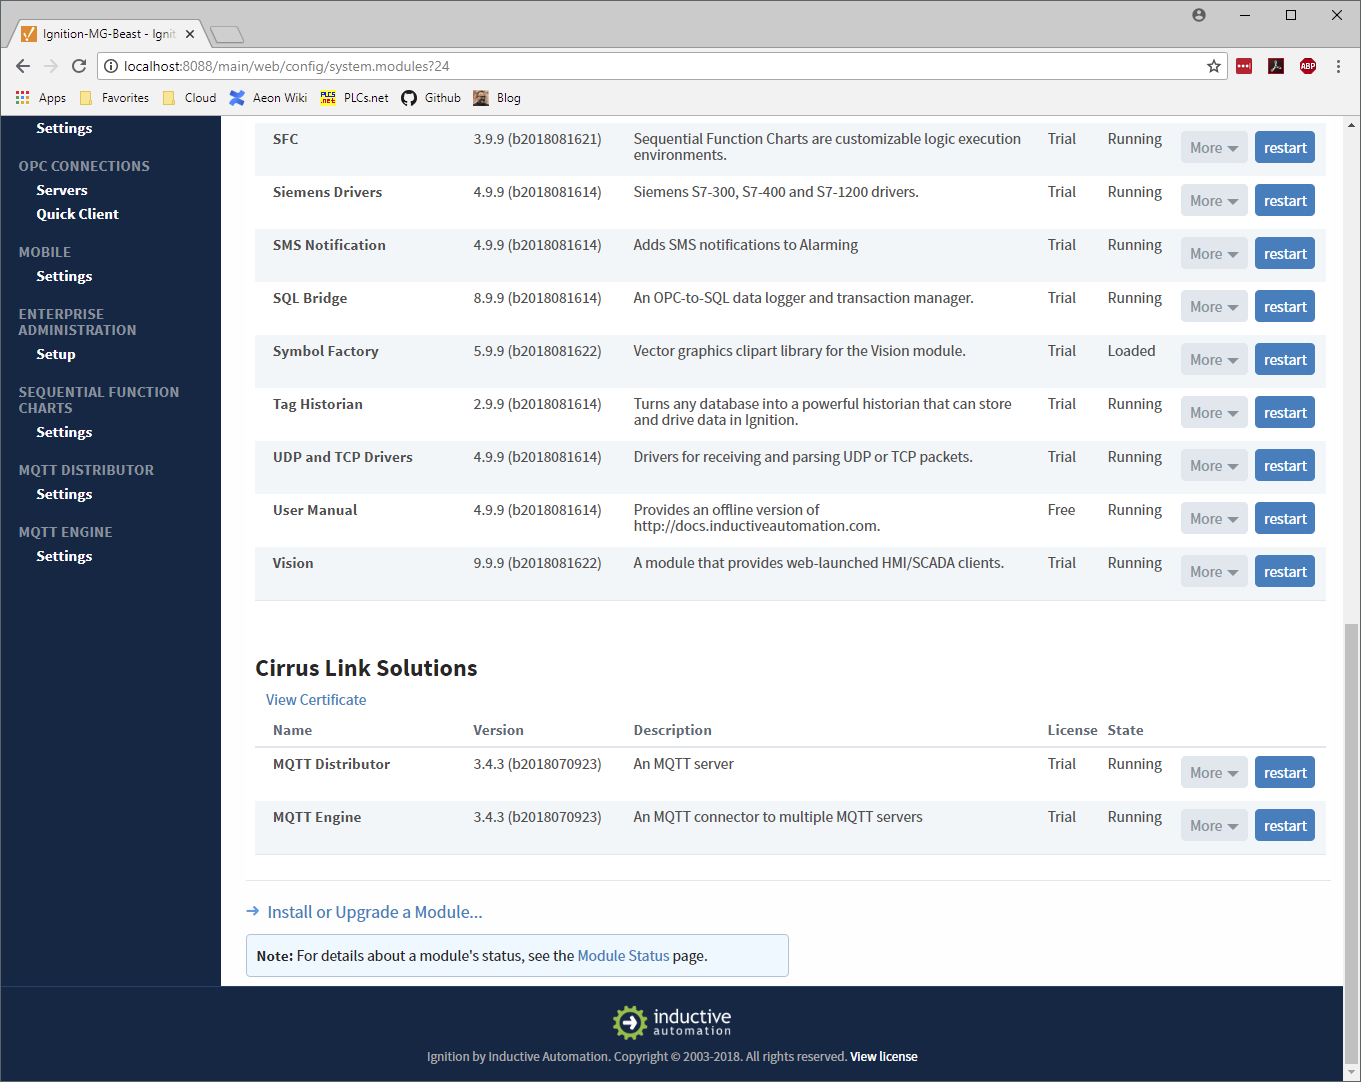Open the Adblock Plus extension icon
The height and width of the screenshot is (1082, 1361).
click(x=1308, y=66)
